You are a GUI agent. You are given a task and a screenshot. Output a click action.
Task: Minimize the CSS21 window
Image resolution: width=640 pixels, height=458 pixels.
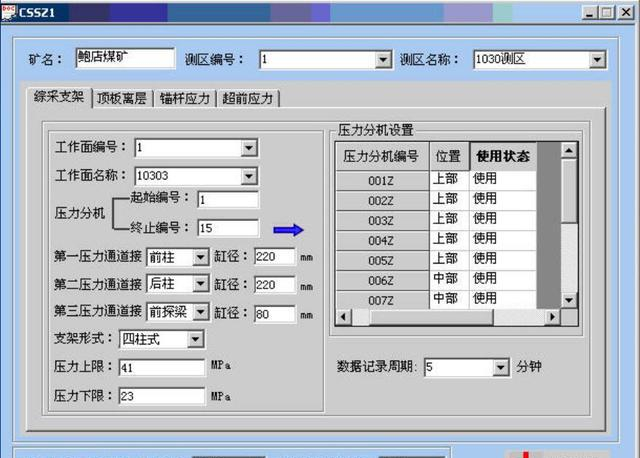click(x=589, y=13)
